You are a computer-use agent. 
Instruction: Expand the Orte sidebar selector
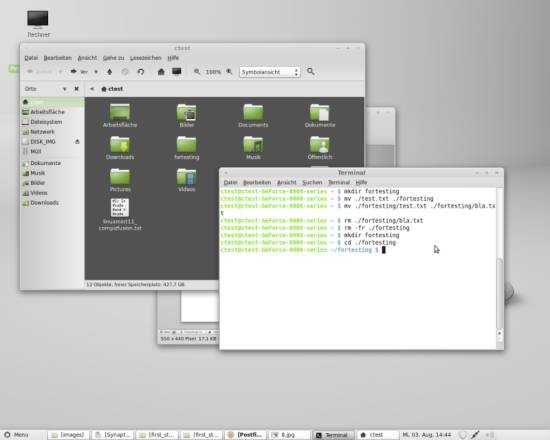pos(65,89)
